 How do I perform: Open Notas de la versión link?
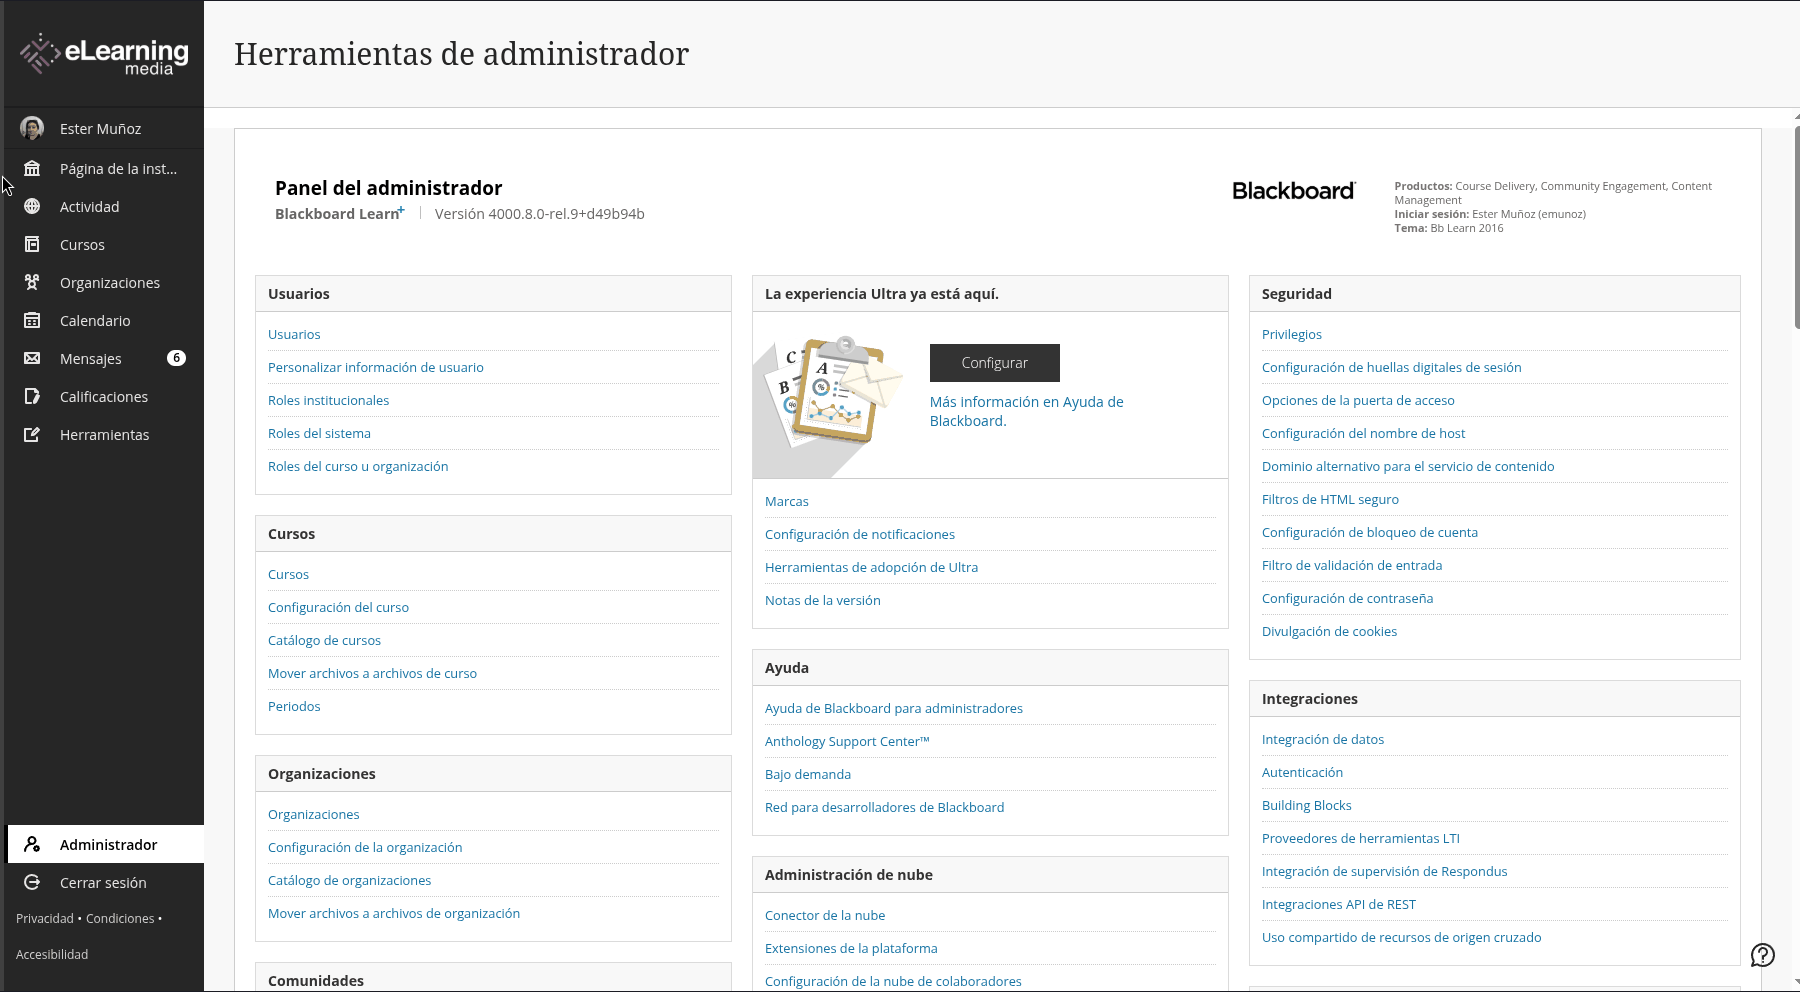(823, 600)
